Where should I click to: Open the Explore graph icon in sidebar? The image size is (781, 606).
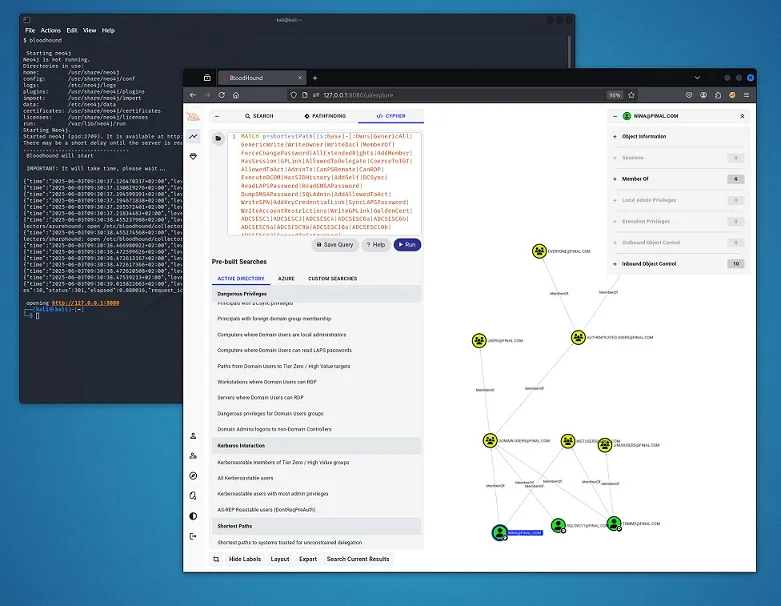(x=193, y=136)
